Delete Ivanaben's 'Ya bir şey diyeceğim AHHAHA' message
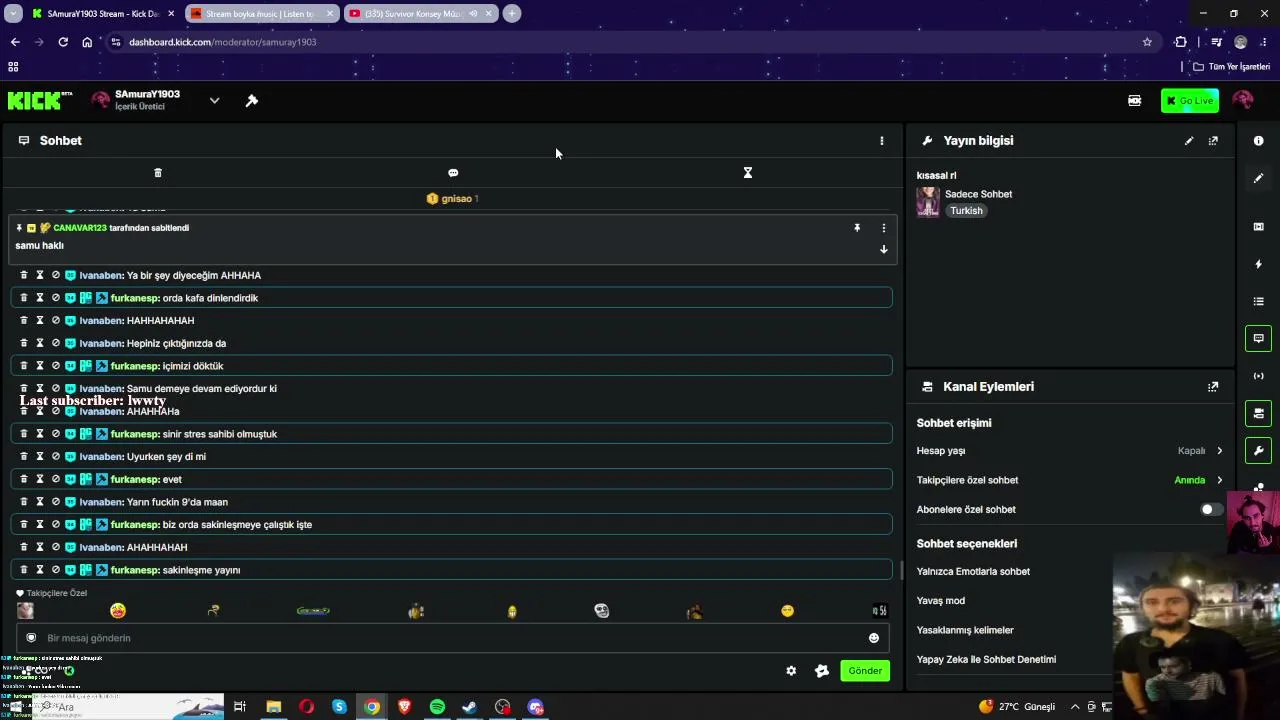This screenshot has height=720, width=1280. (x=24, y=275)
